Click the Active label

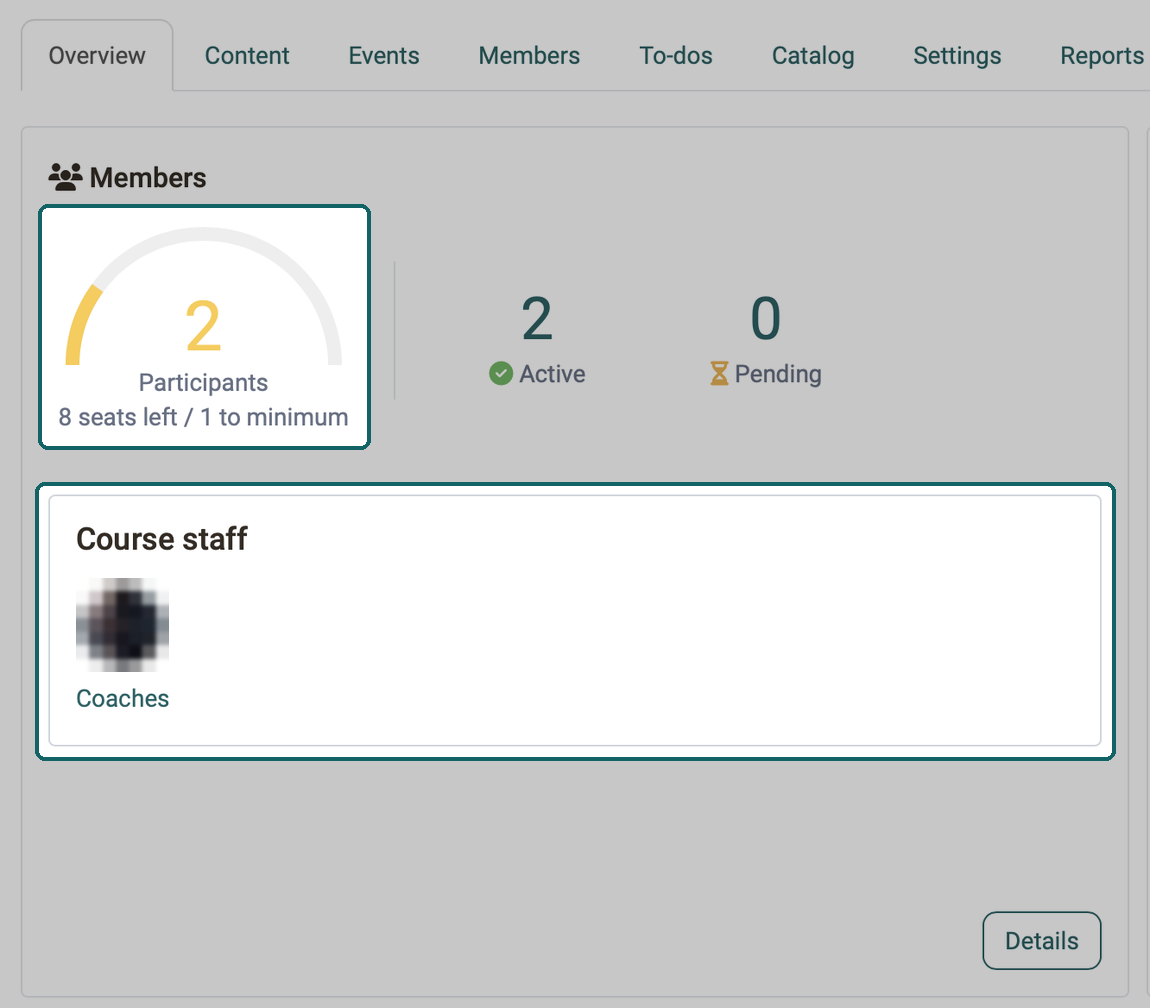[552, 374]
